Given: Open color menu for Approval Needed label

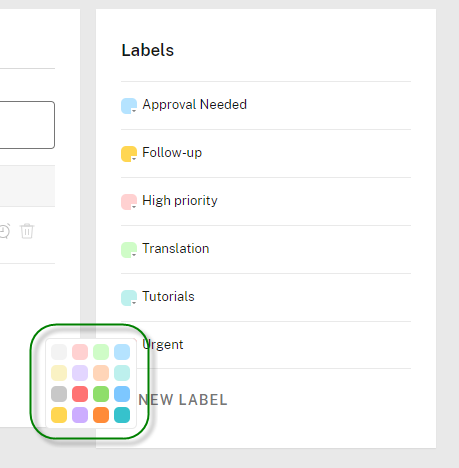Looking at the screenshot, I should pos(129,106).
